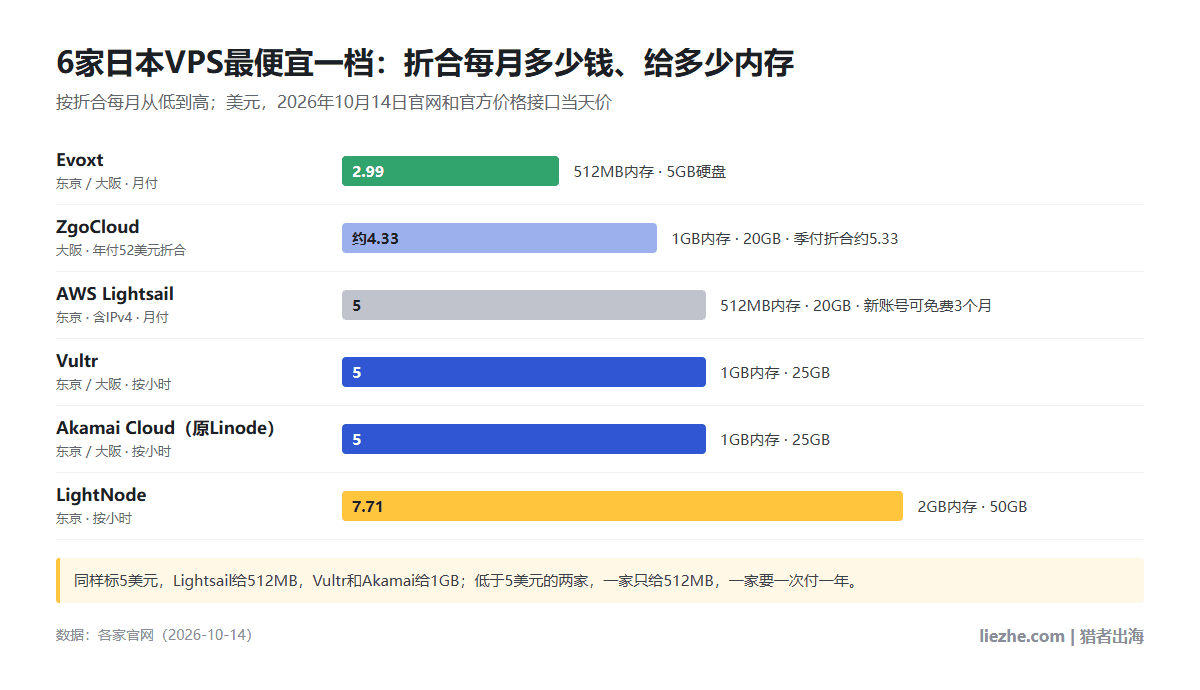
Task: Click the subtext 东京 · 含IPv4 · 月付
Action: (x=112, y=318)
